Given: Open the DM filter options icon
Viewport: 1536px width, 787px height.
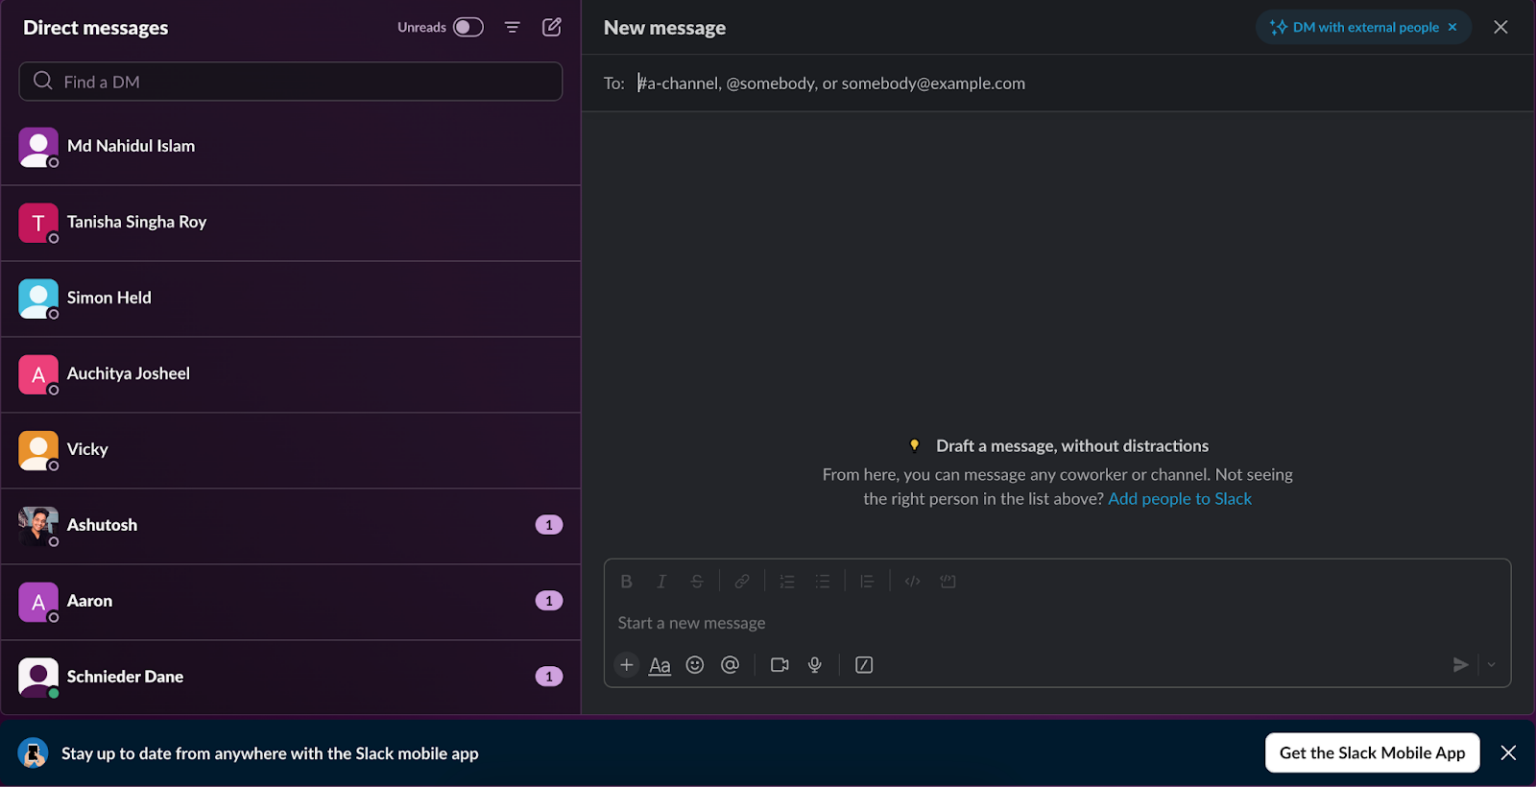Looking at the screenshot, I should click(512, 27).
